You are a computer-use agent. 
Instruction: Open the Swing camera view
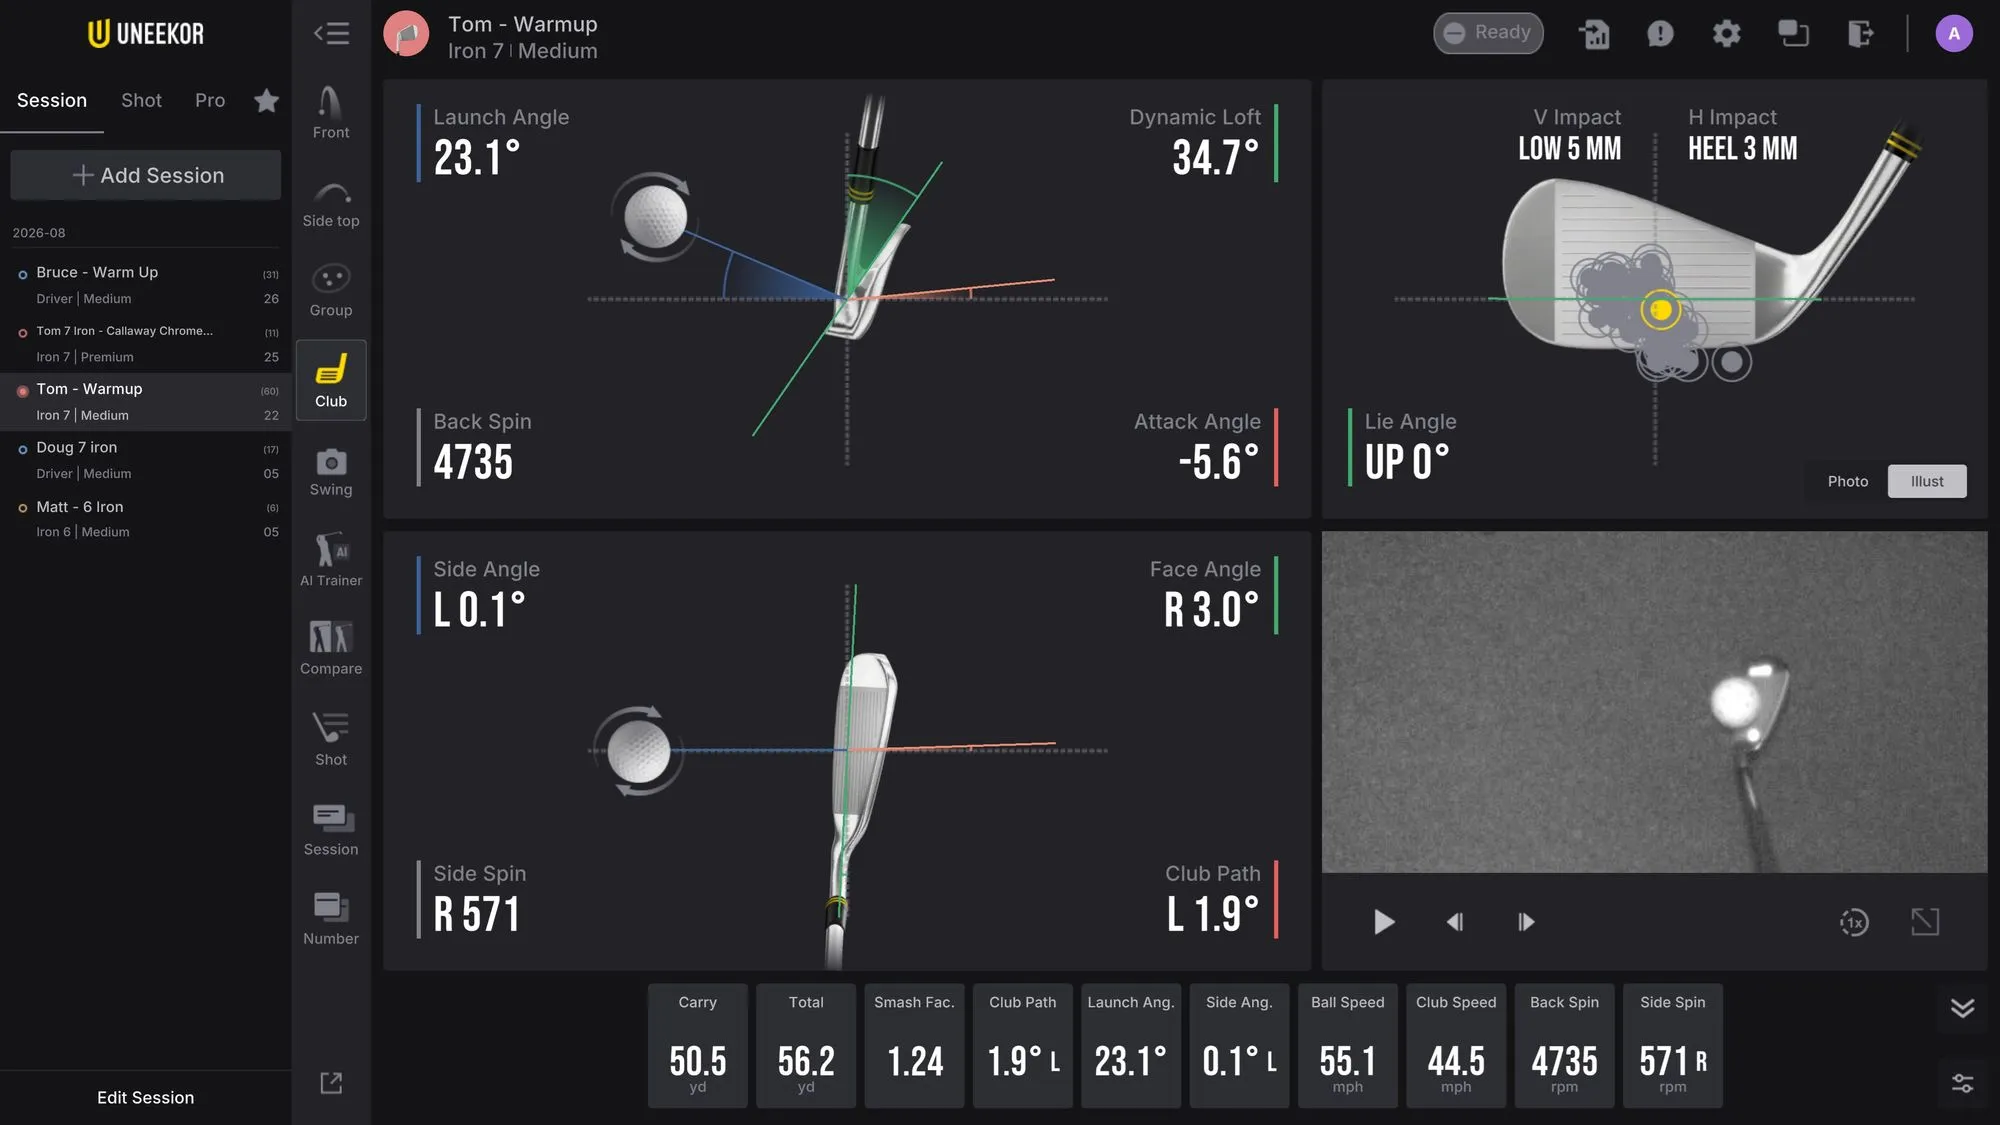click(x=331, y=472)
